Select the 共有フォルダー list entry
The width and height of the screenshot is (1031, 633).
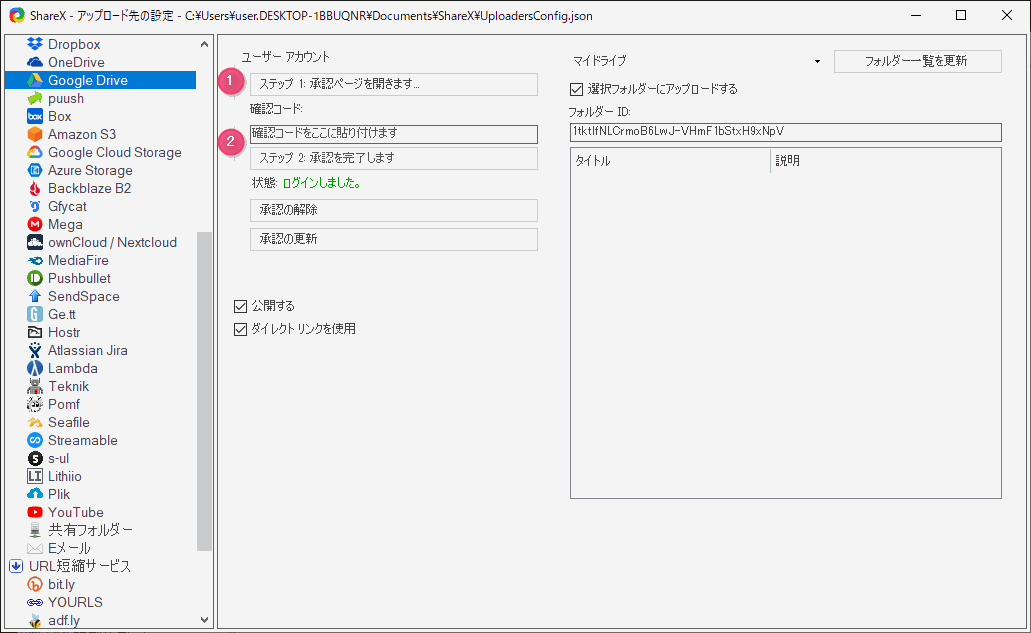click(x=90, y=530)
